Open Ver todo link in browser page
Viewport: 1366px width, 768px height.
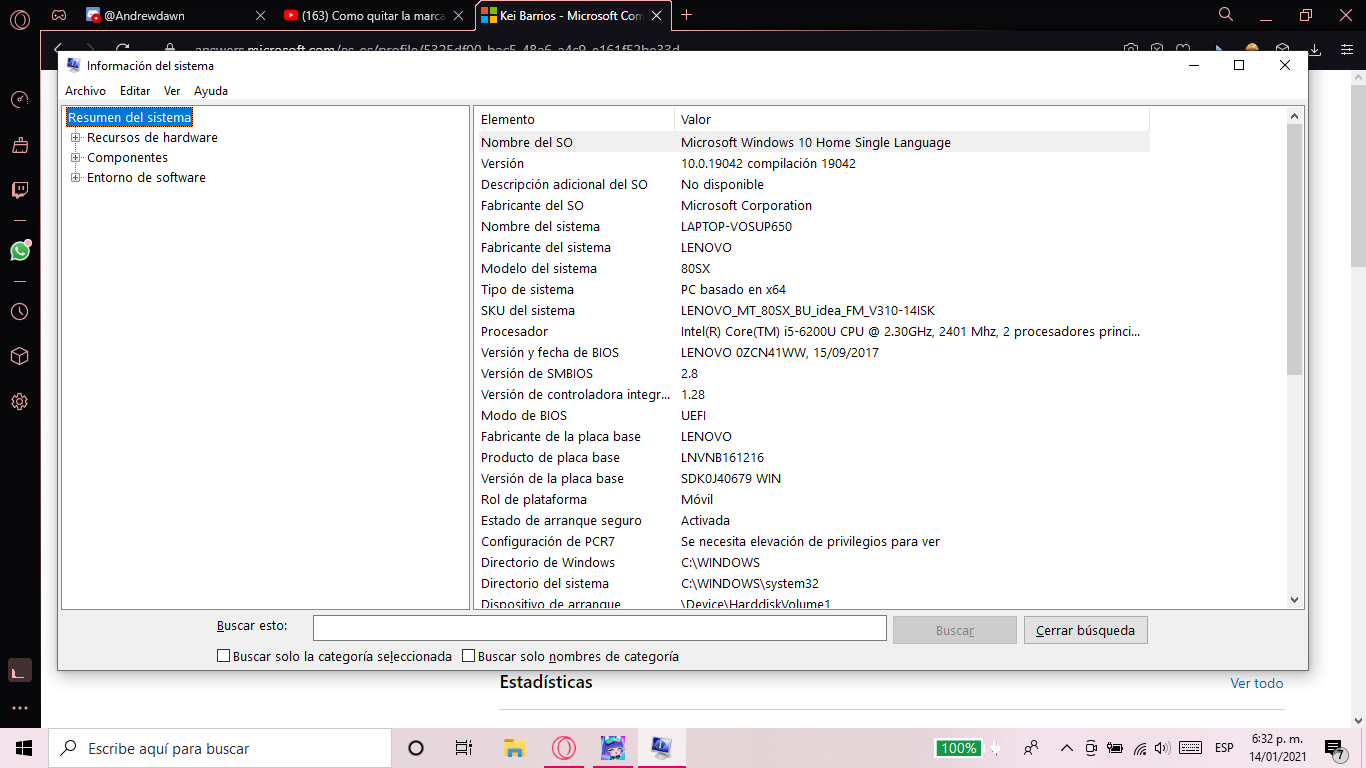point(1256,683)
